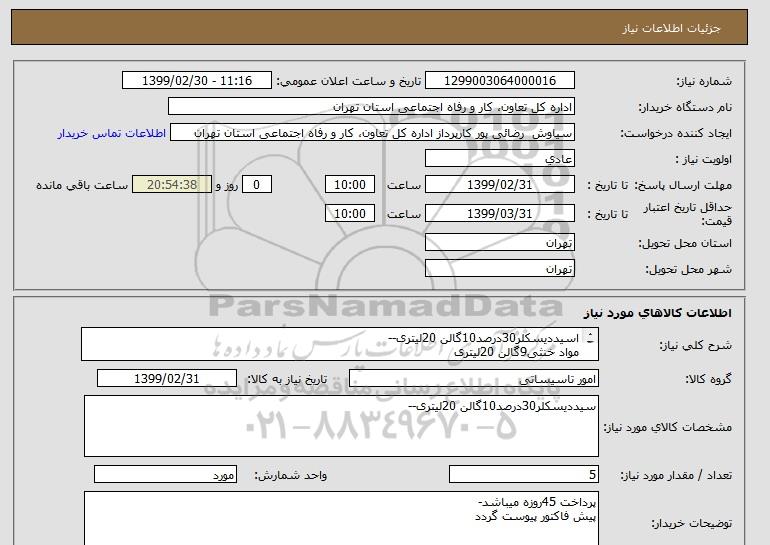This screenshot has width=770, height=545.
Task: Click the general need description text area
Action: [x=340, y=344]
